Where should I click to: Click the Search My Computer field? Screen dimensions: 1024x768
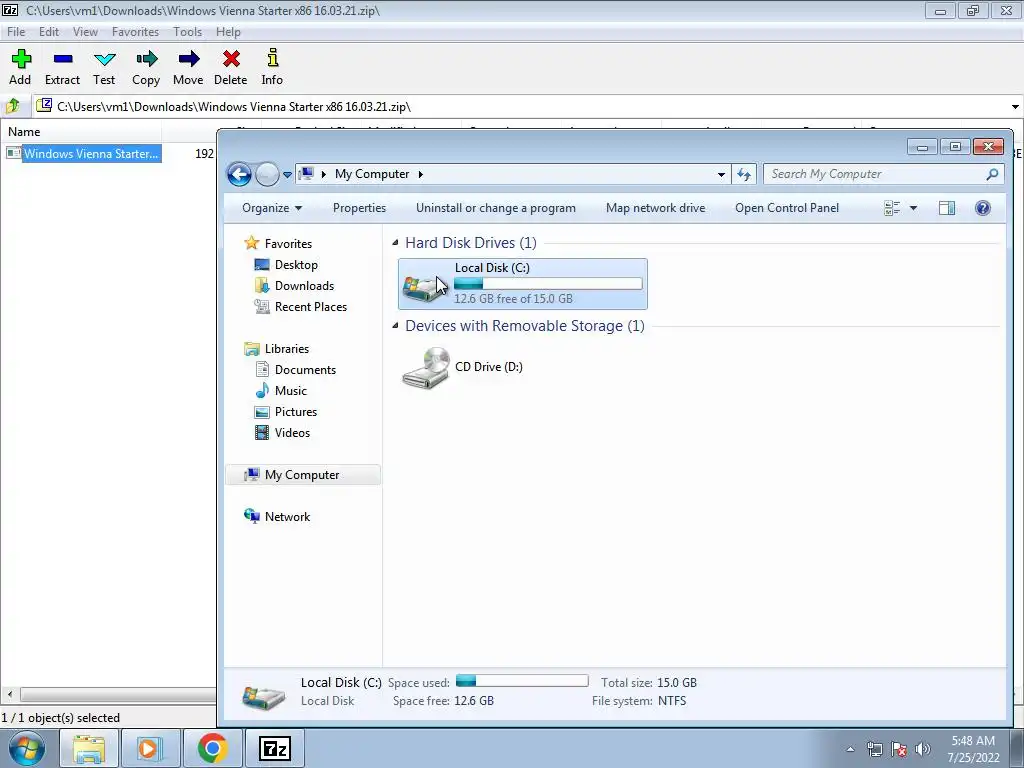[x=875, y=174]
